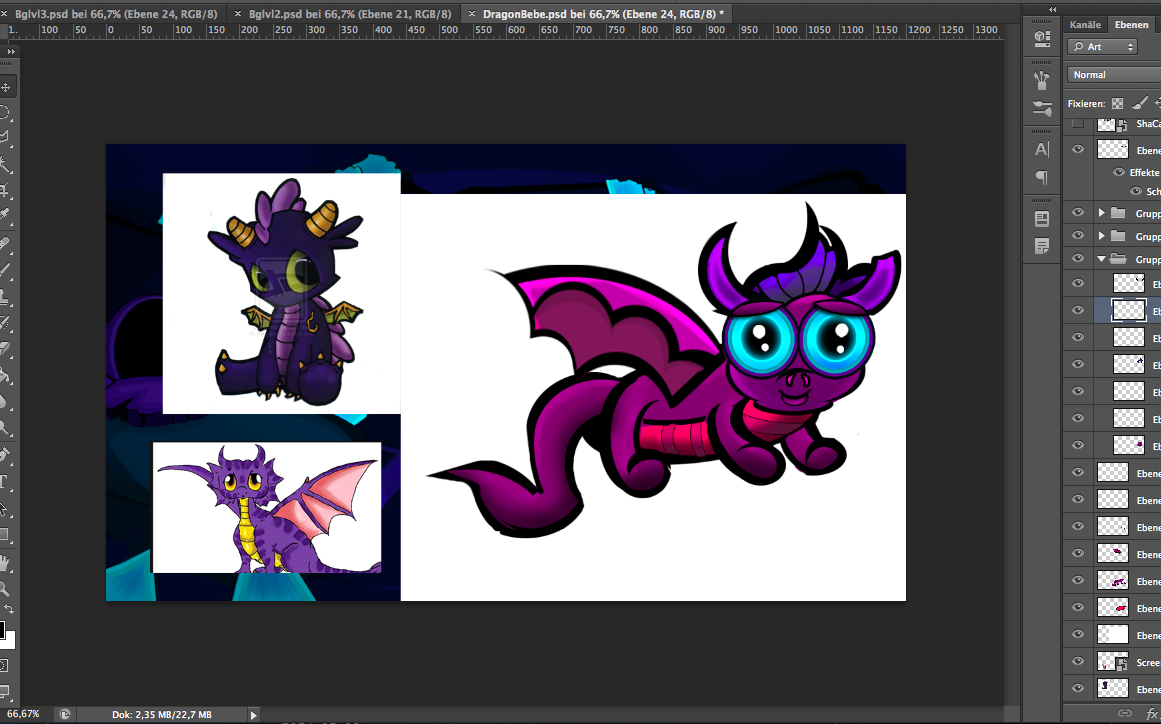Image resolution: width=1161 pixels, height=724 pixels.
Task: Click the foreground color swatch
Action: [2, 630]
